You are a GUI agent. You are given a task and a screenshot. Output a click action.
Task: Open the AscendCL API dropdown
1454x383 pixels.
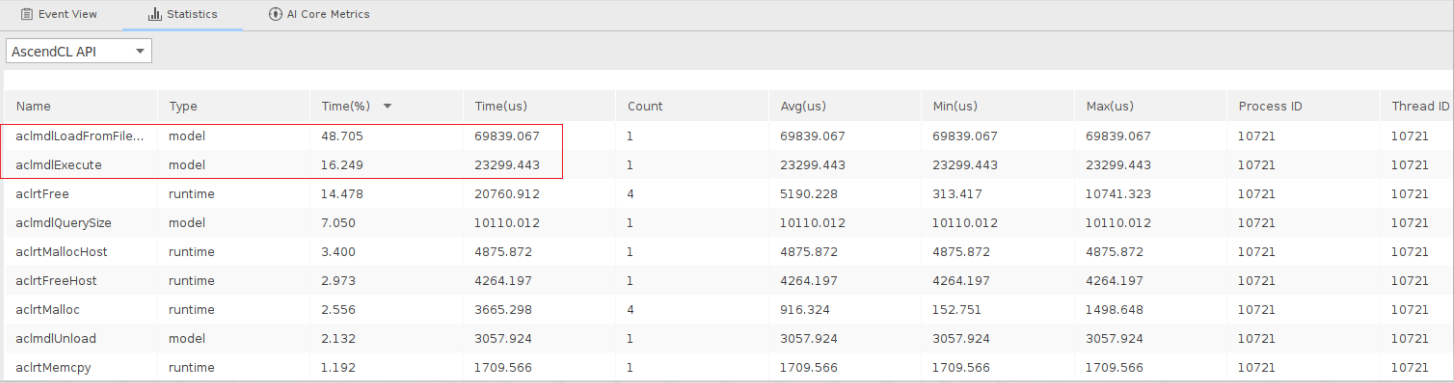(79, 51)
